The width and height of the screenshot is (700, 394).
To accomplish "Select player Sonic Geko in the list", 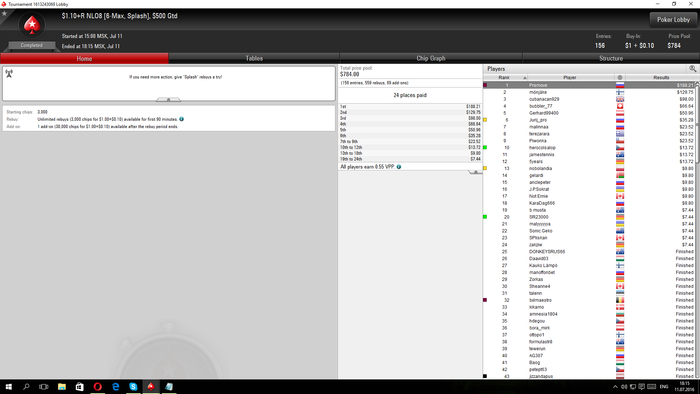I will click(589, 231).
